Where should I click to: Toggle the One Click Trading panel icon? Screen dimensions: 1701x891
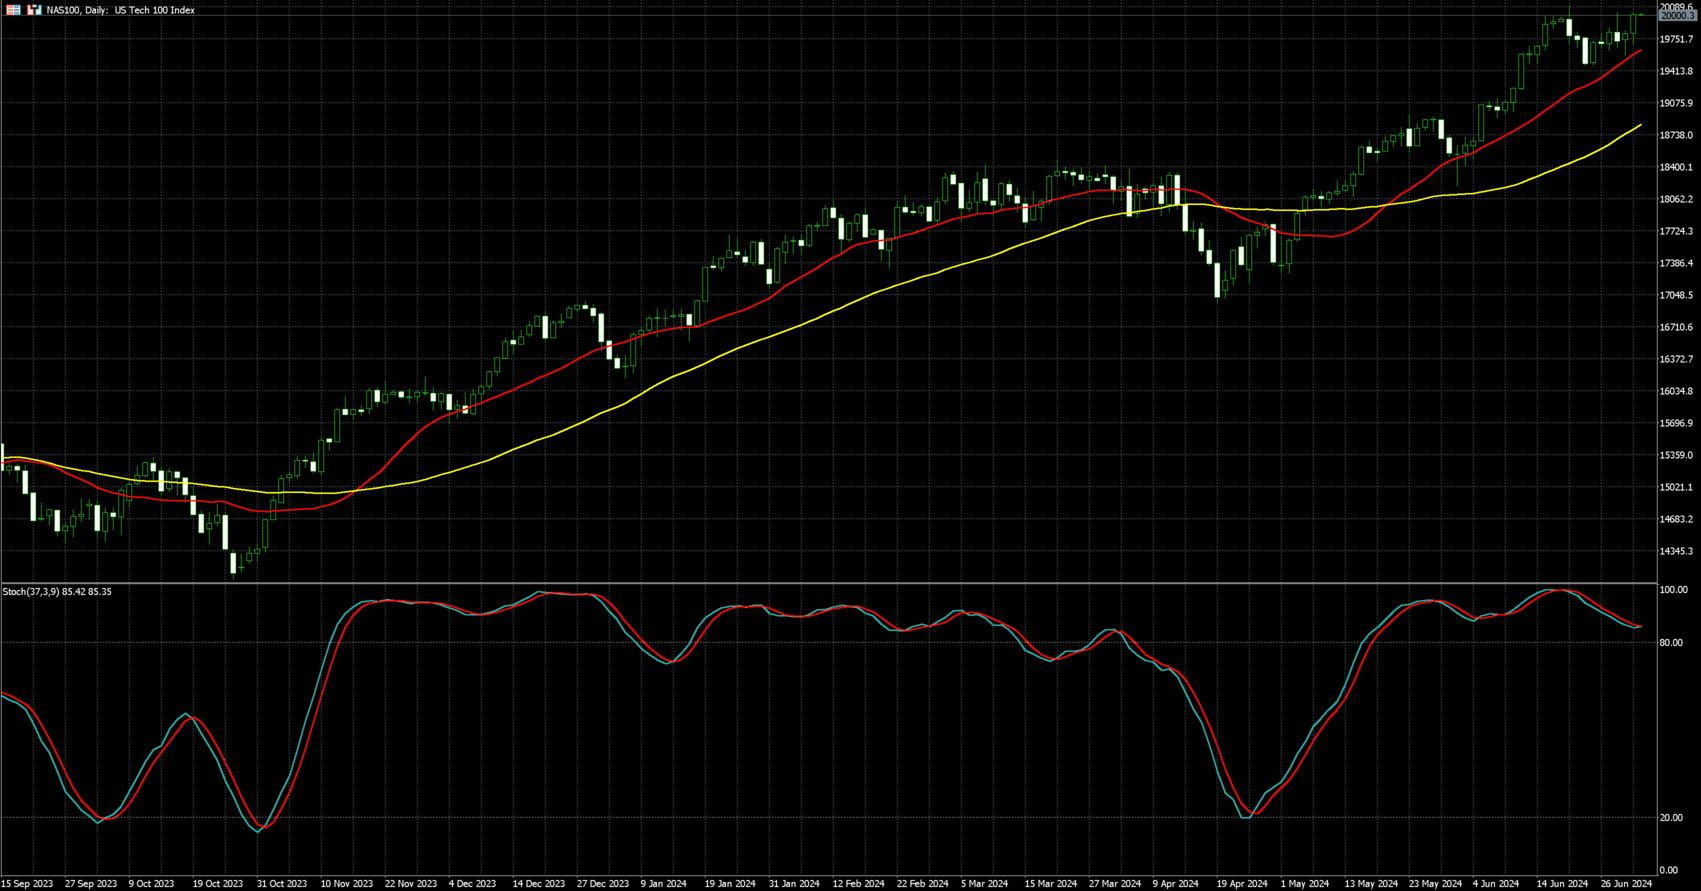[x=35, y=10]
